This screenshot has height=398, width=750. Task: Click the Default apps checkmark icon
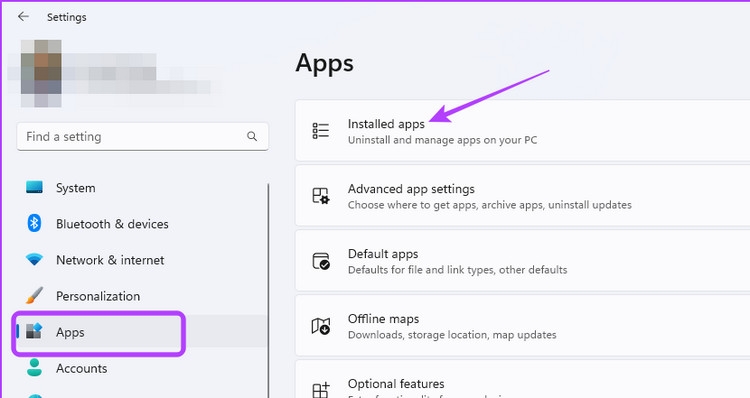pos(320,261)
